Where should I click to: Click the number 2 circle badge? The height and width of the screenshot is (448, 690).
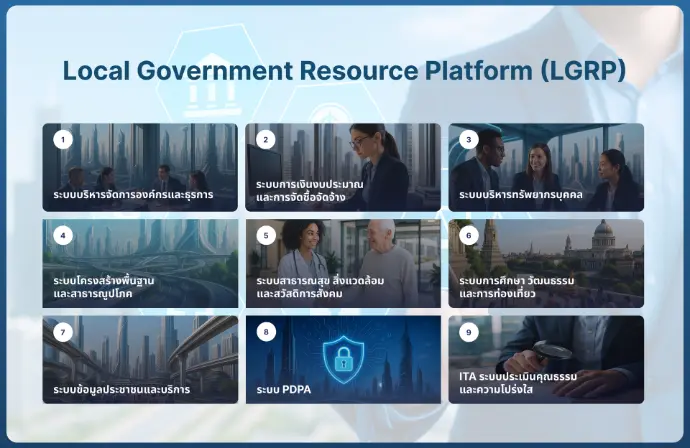pos(266,140)
